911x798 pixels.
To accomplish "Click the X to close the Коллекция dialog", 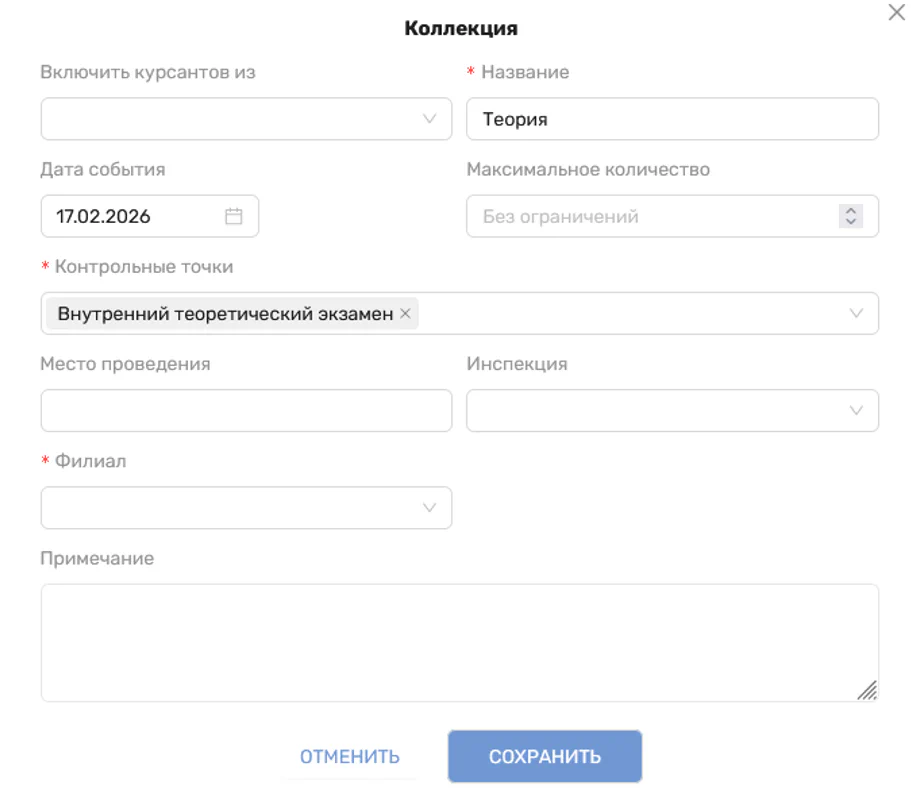I will pos(895,14).
